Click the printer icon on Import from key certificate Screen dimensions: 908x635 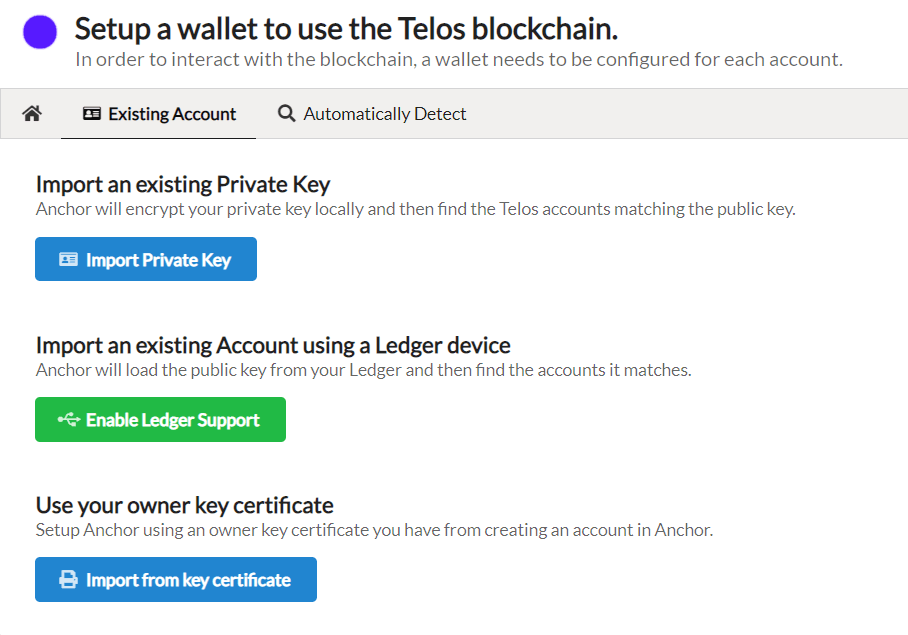click(x=68, y=579)
